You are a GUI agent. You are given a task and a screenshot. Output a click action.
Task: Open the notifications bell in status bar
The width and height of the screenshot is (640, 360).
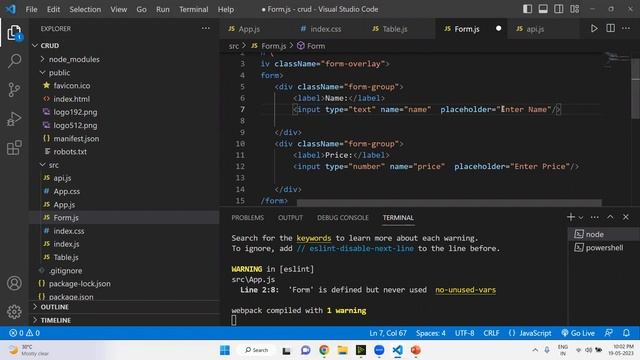click(626, 333)
